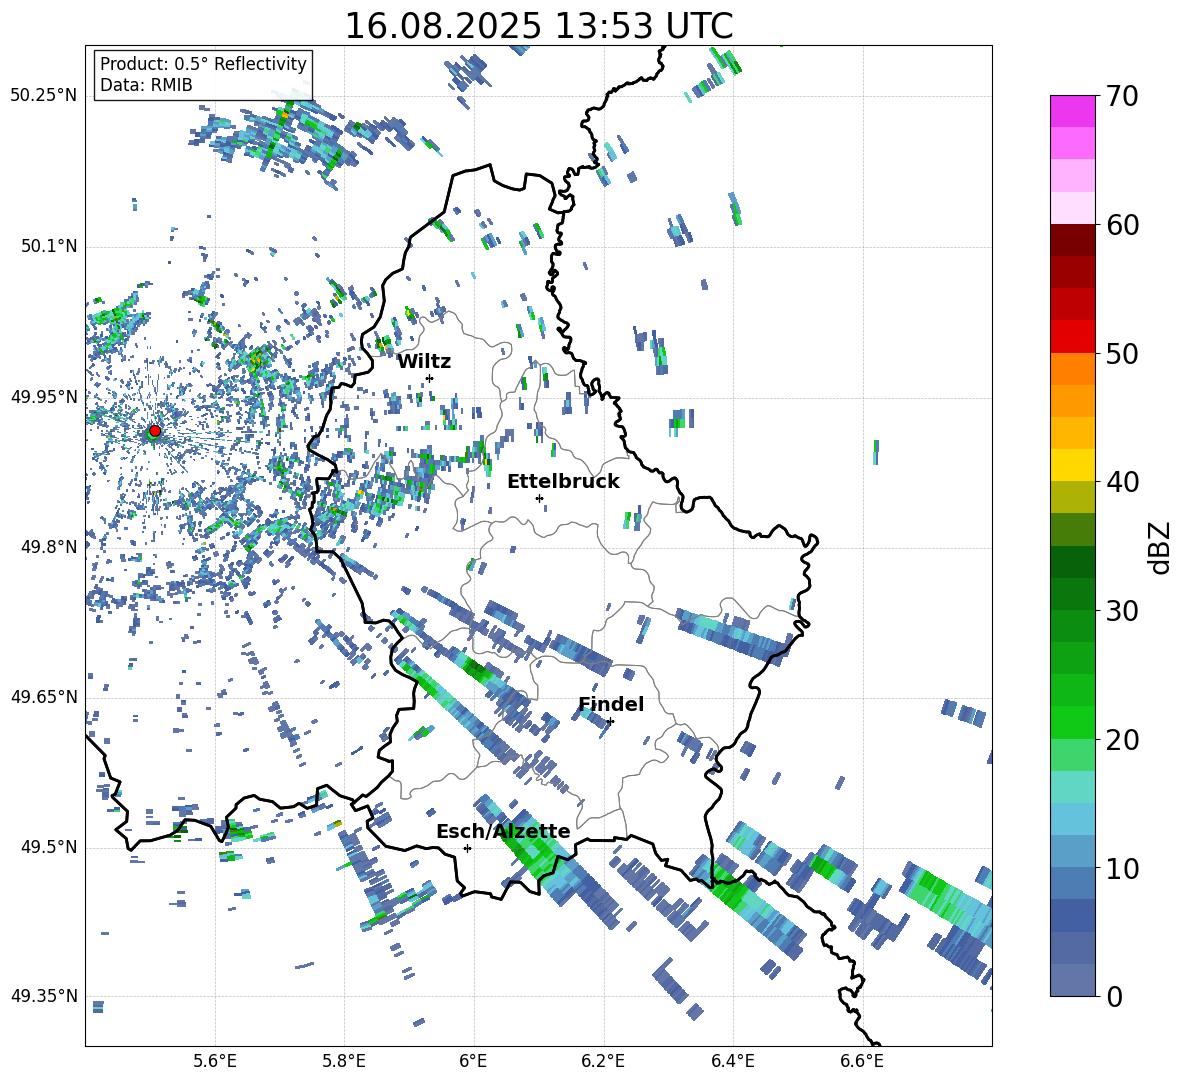Click the 49.35°N latitude label

pos(44,996)
